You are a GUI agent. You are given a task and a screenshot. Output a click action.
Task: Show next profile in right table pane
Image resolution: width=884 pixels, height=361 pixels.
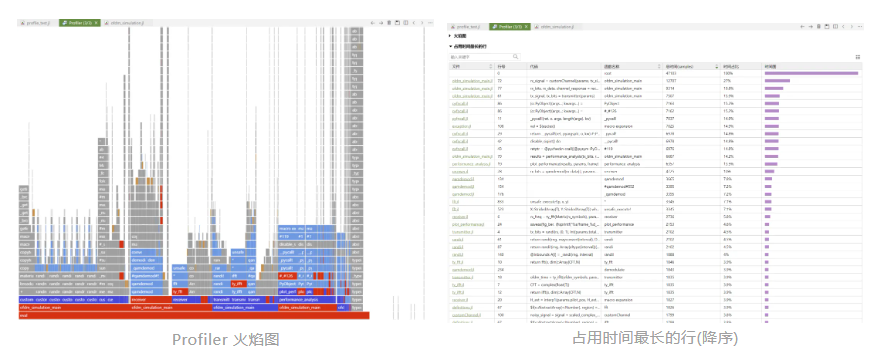(852, 27)
